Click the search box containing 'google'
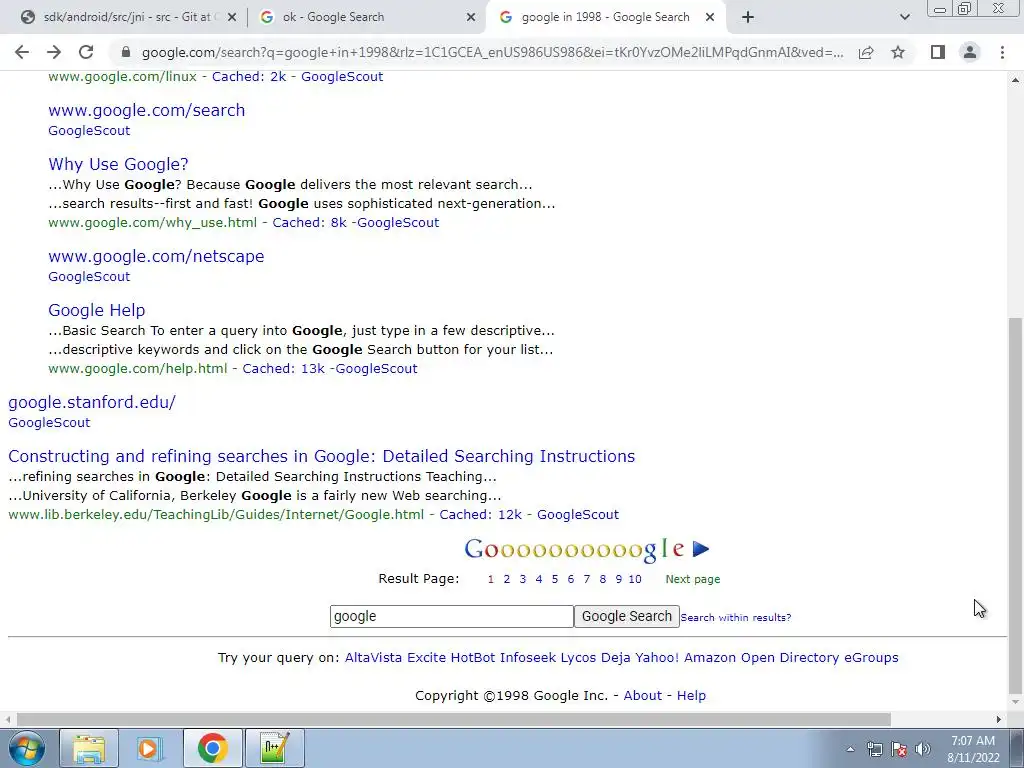The width and height of the screenshot is (1024, 768). [x=452, y=616]
